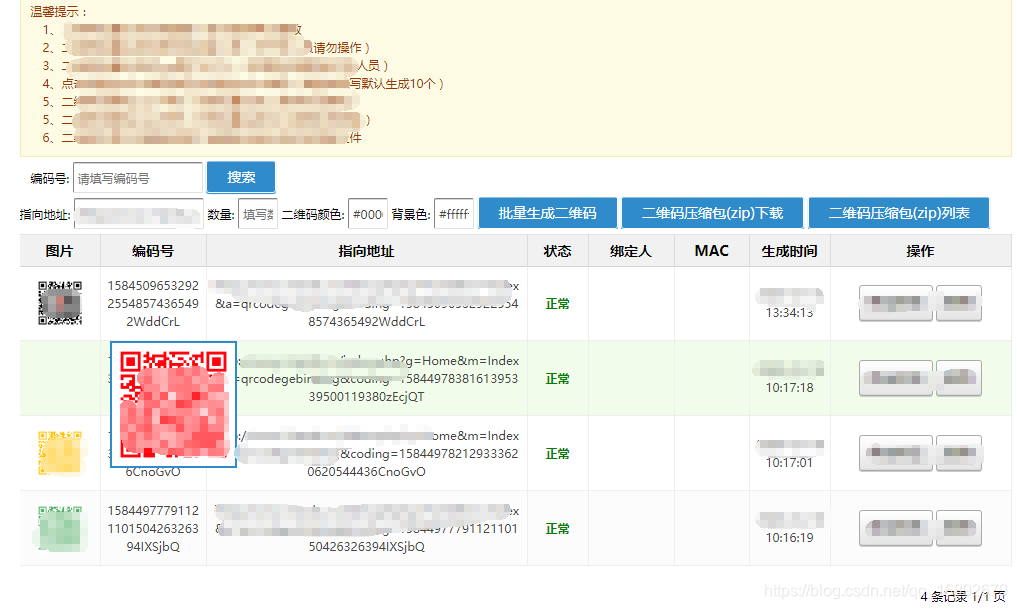Click first action button in 13:34:13 row
The height and width of the screenshot is (609, 1017).
896,303
